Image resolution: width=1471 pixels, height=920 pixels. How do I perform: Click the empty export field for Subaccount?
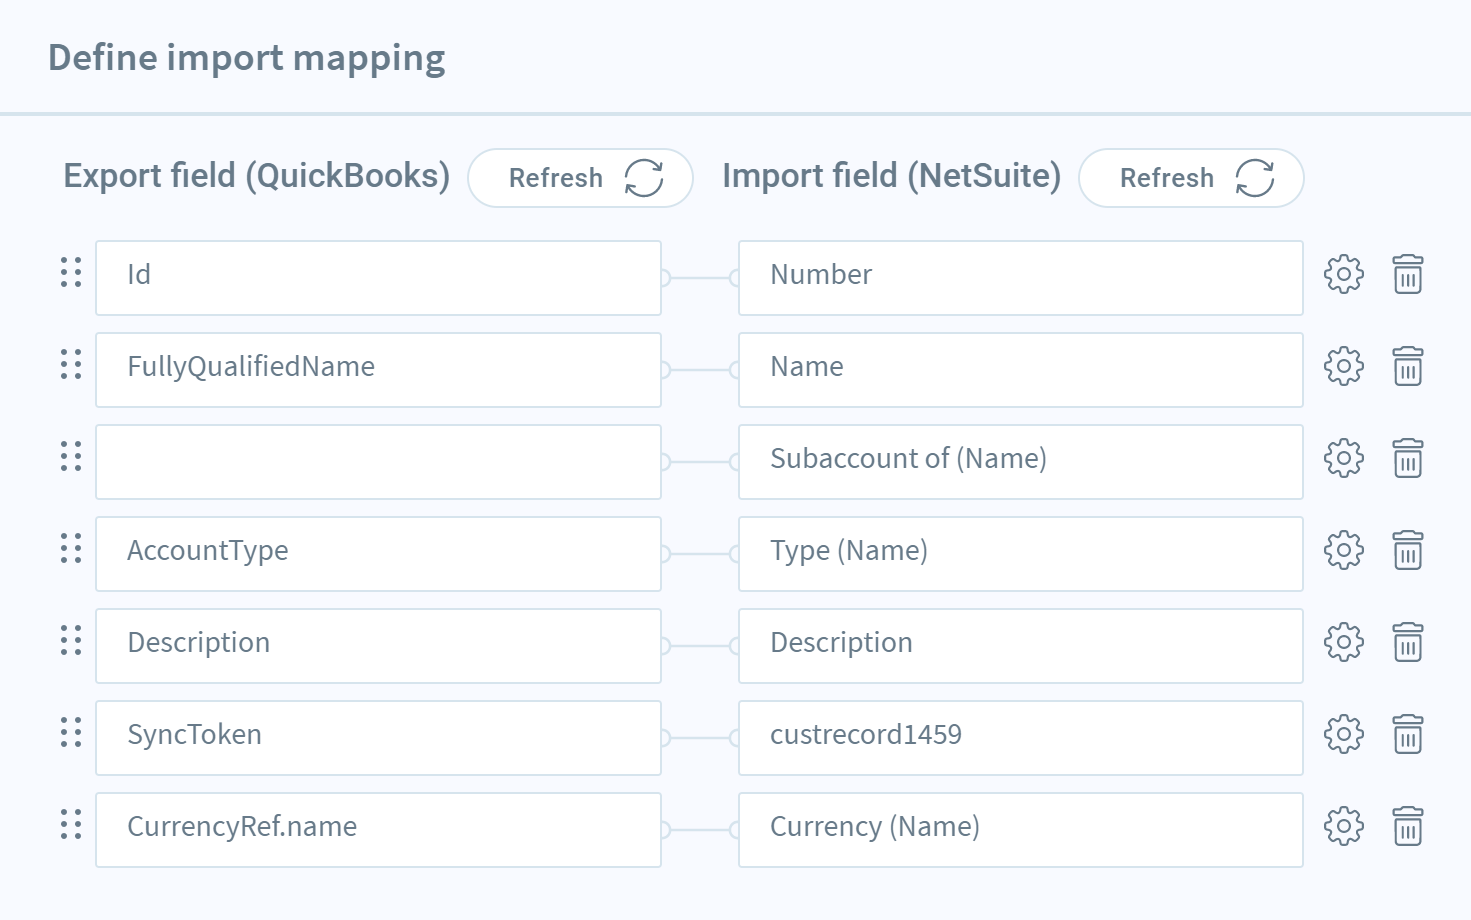[378, 462]
